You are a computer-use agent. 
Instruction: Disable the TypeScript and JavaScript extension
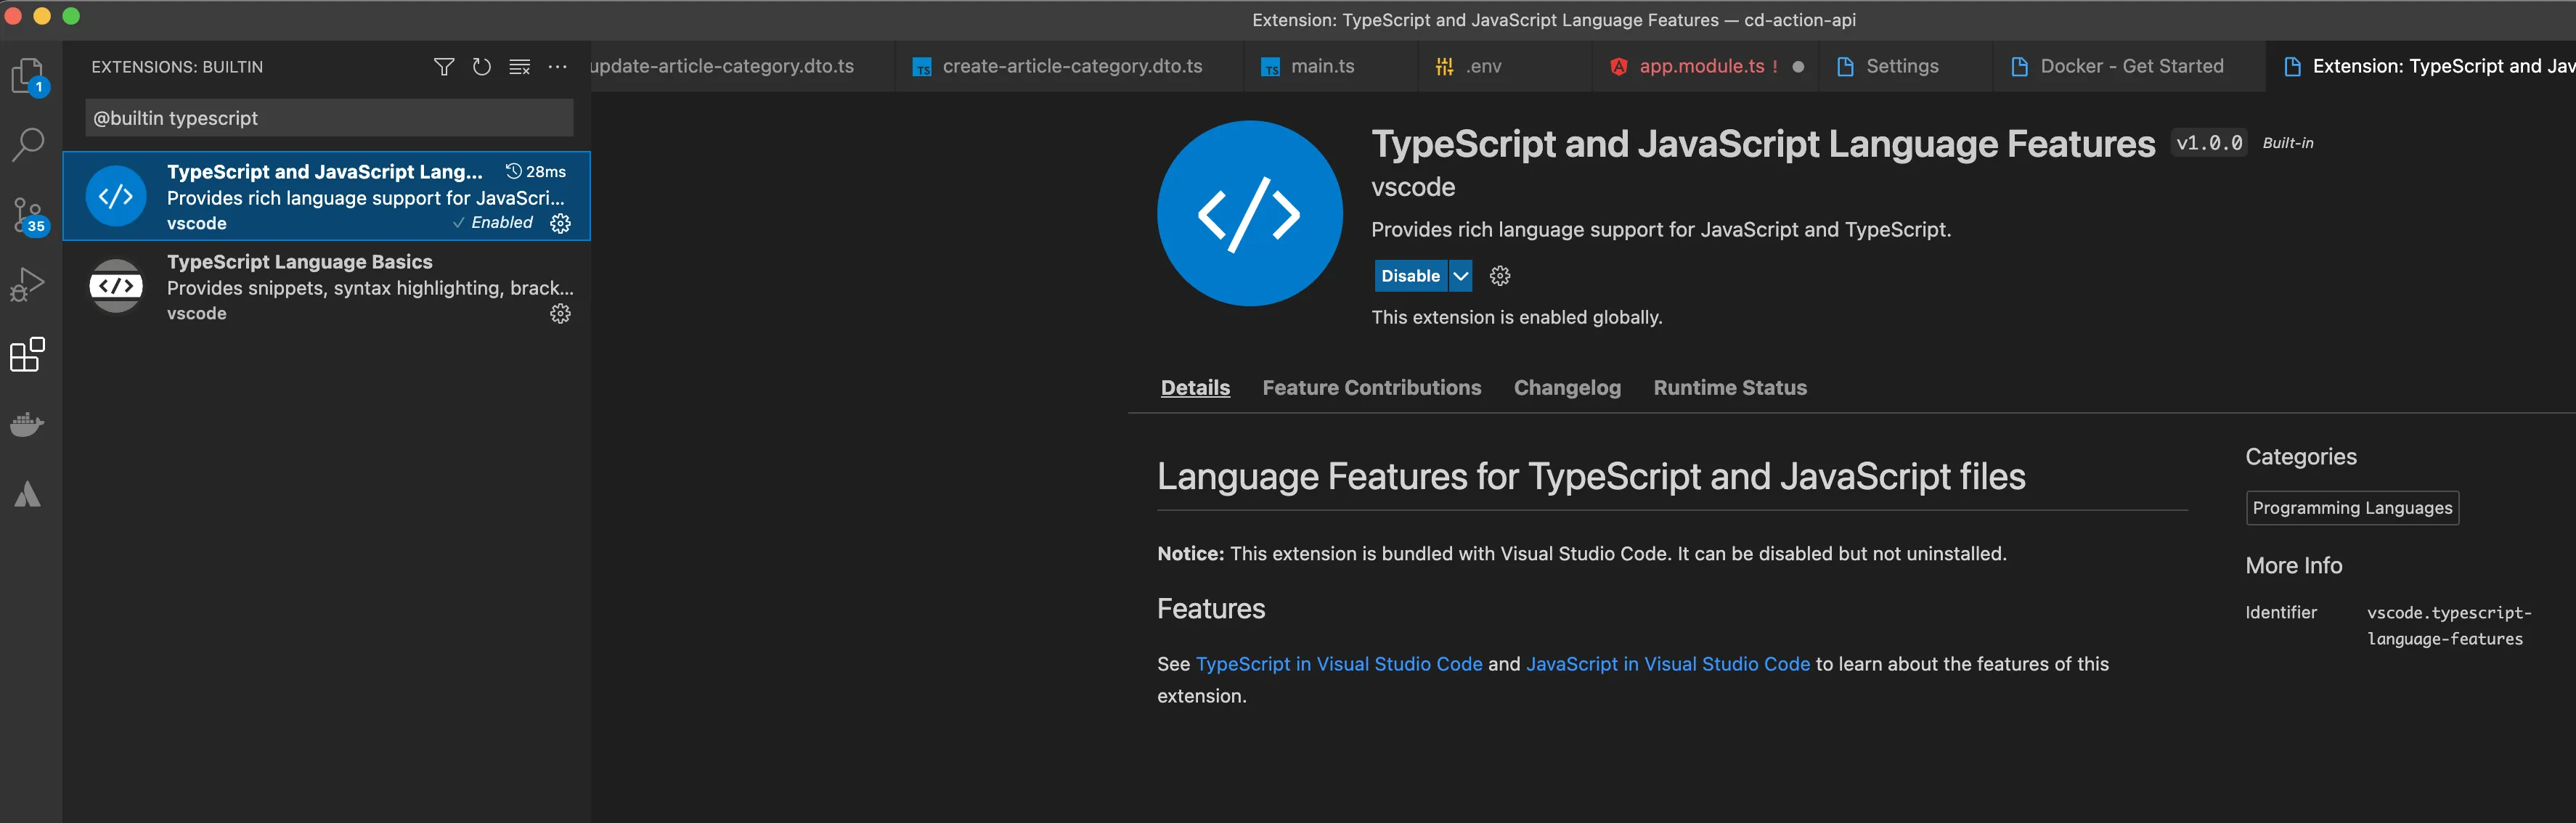pyautogui.click(x=1410, y=276)
